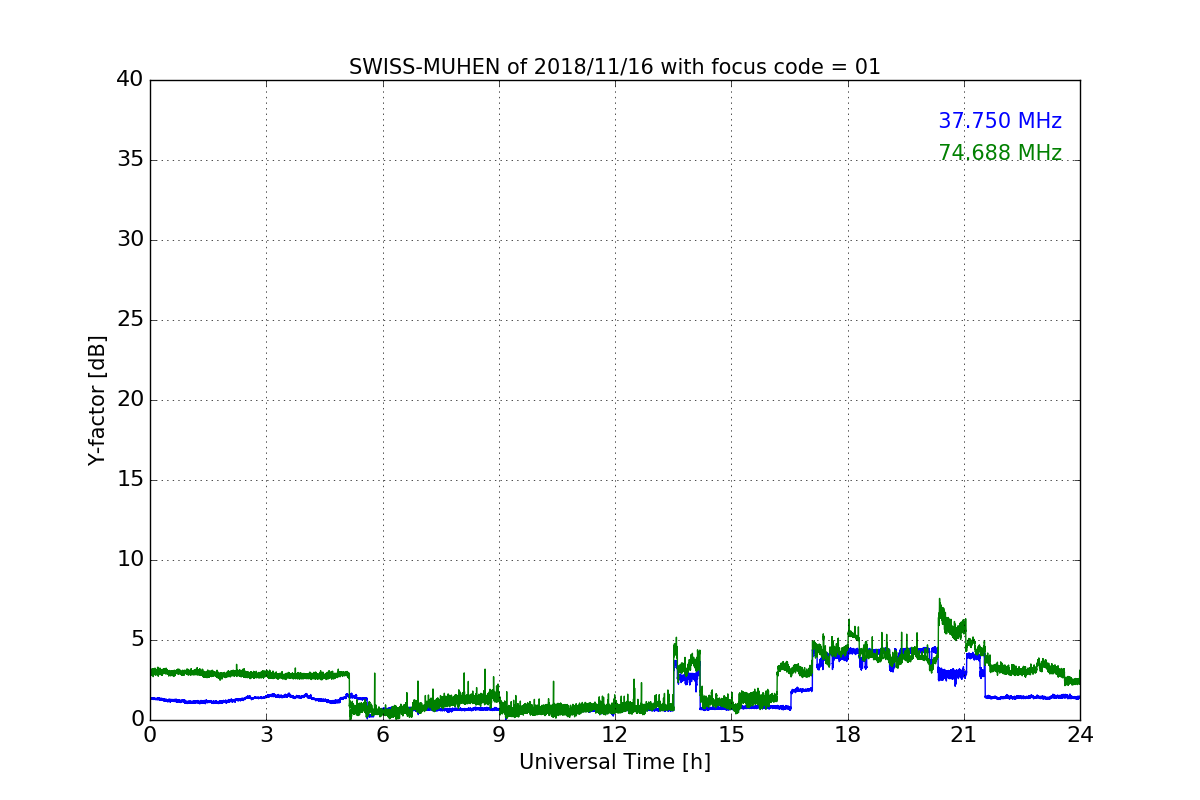Click y-axis tick label '15'

point(130,480)
